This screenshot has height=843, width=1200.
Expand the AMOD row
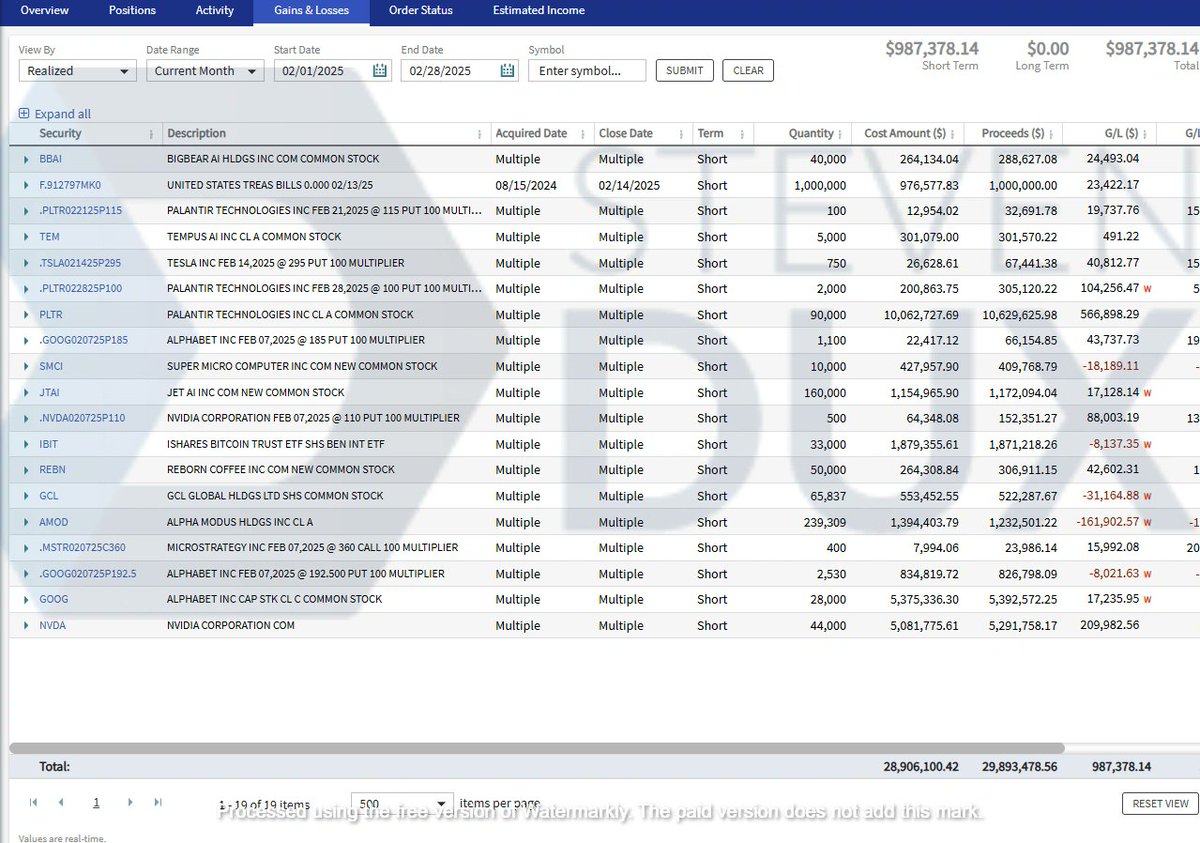pyautogui.click(x=26, y=522)
